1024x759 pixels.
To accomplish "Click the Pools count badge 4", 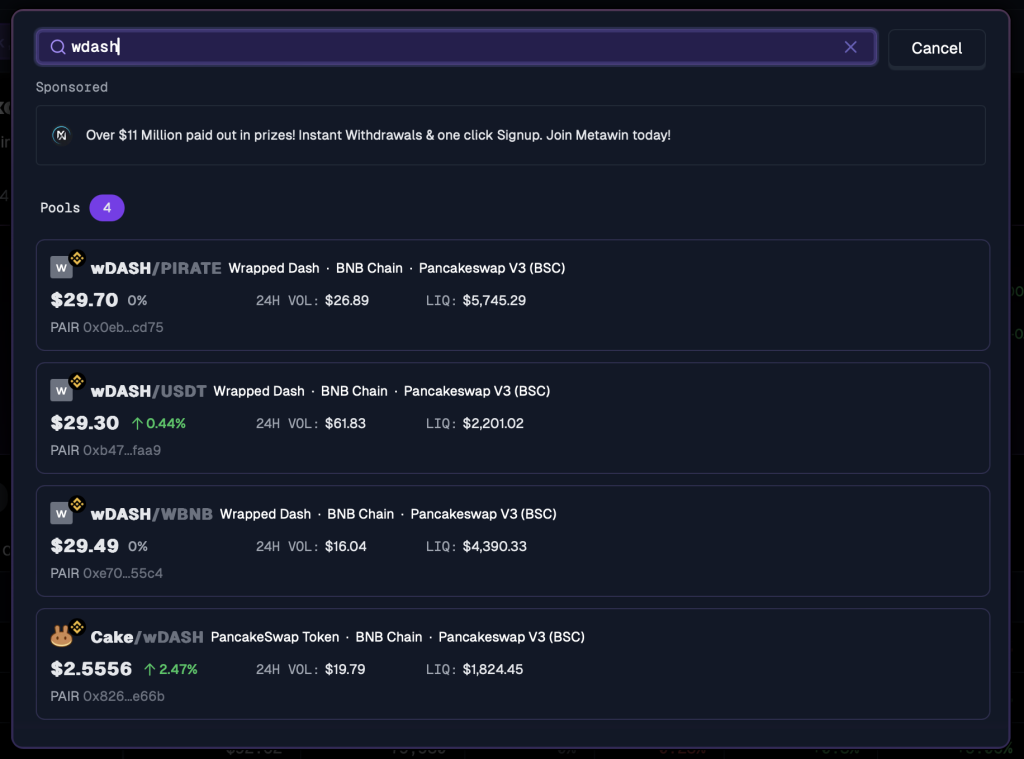I will tap(107, 208).
